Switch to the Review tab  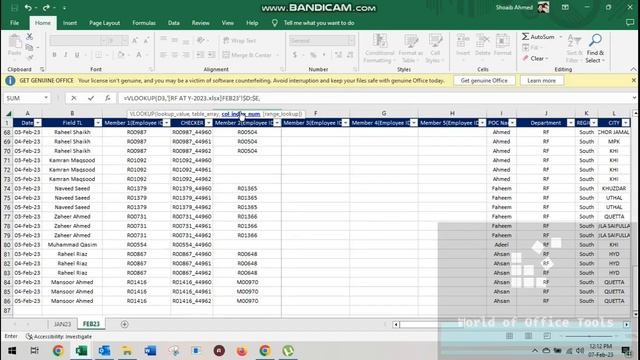[200, 23]
